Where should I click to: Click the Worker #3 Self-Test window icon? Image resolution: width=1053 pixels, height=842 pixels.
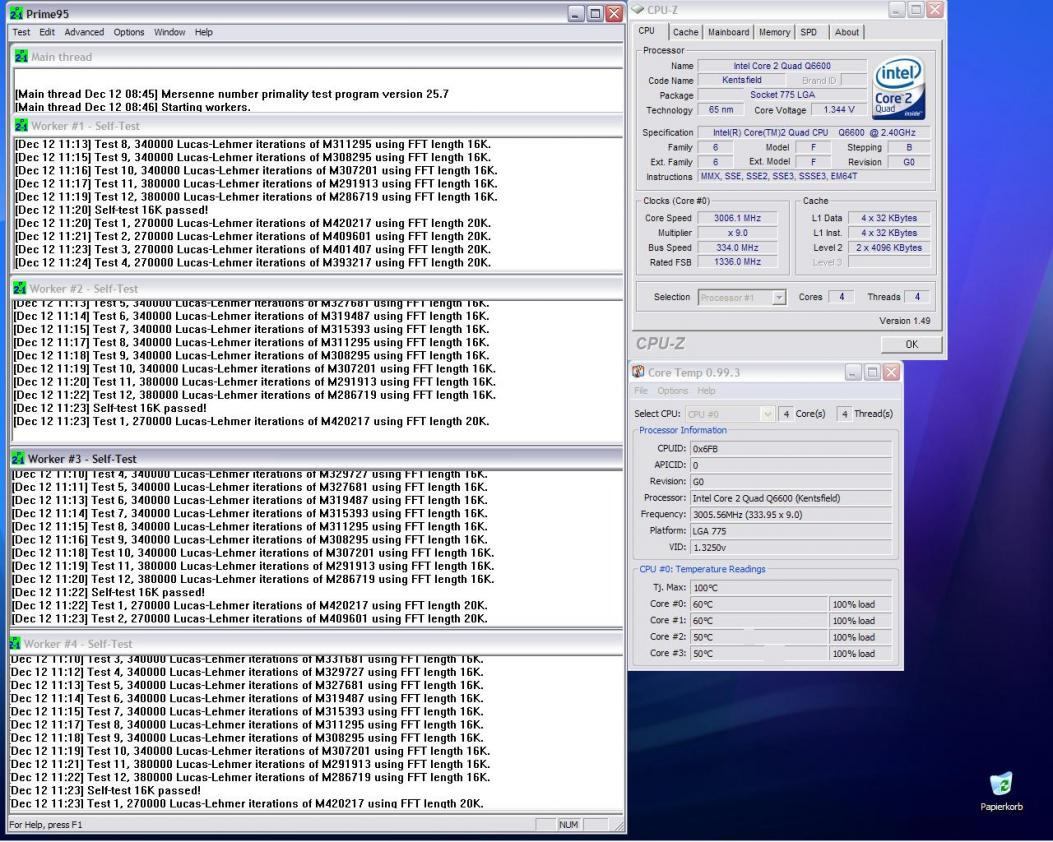(x=18, y=459)
